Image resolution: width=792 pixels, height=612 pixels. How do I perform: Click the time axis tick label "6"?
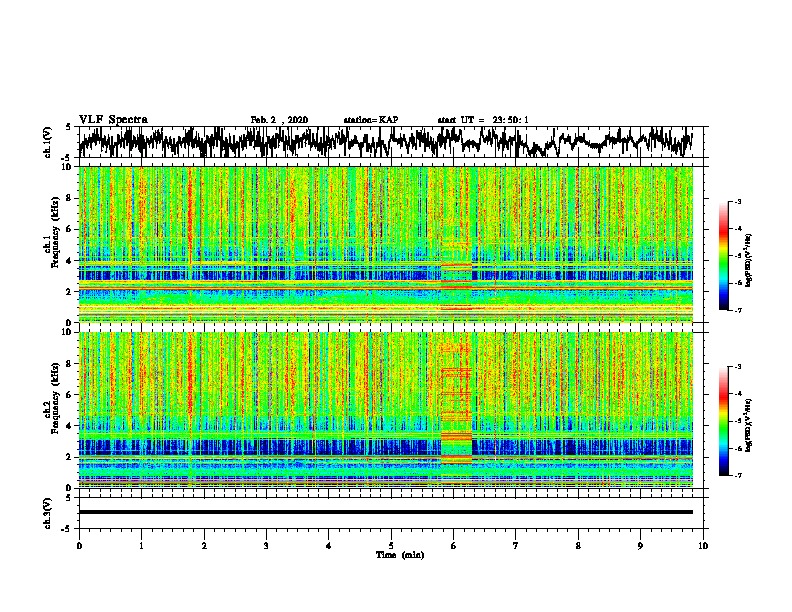(x=454, y=546)
